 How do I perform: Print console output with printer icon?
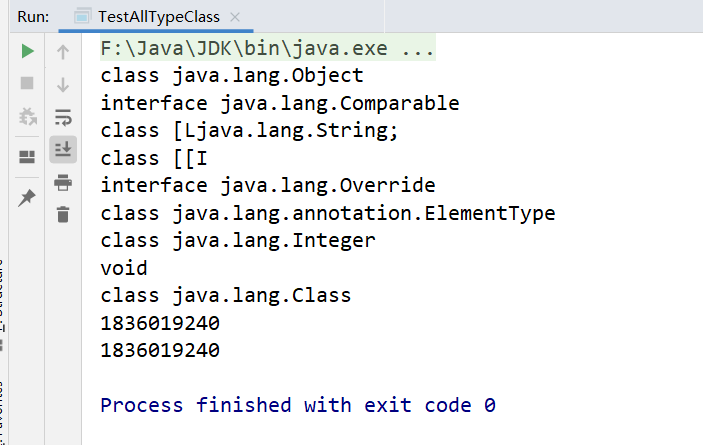(63, 182)
